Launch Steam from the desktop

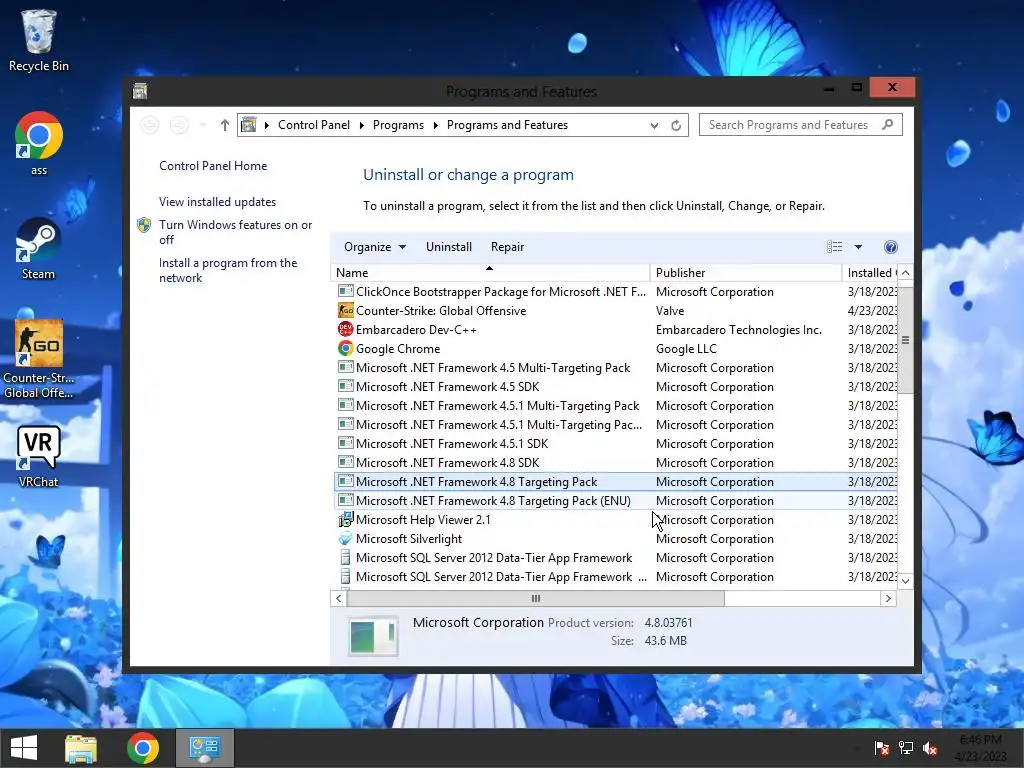39,248
